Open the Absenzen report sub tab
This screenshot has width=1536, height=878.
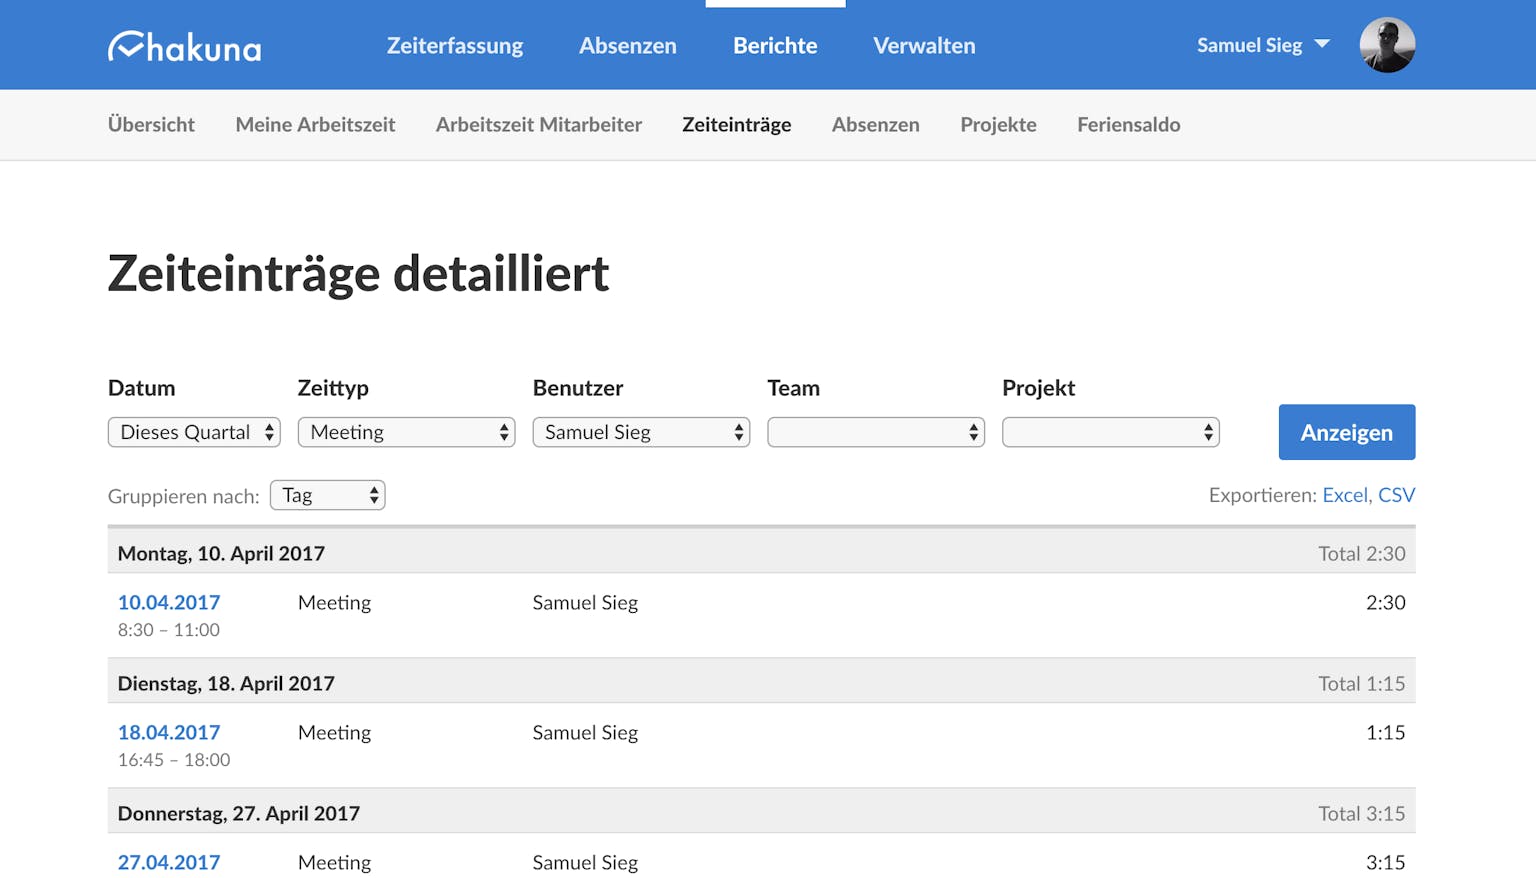coord(876,124)
